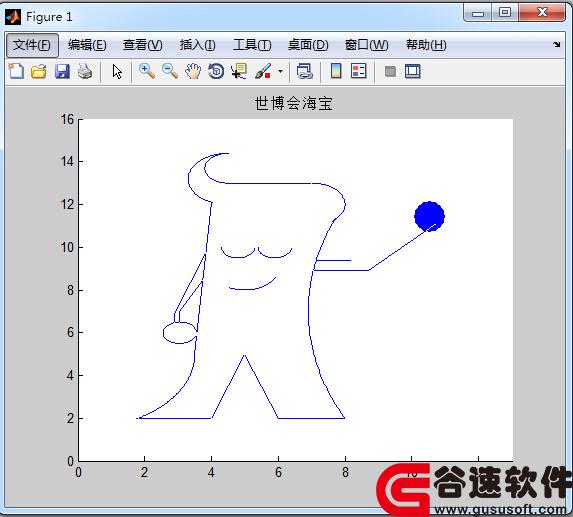Minimize the Figure 1 window
This screenshot has height=517, width=573.
[478, 14]
